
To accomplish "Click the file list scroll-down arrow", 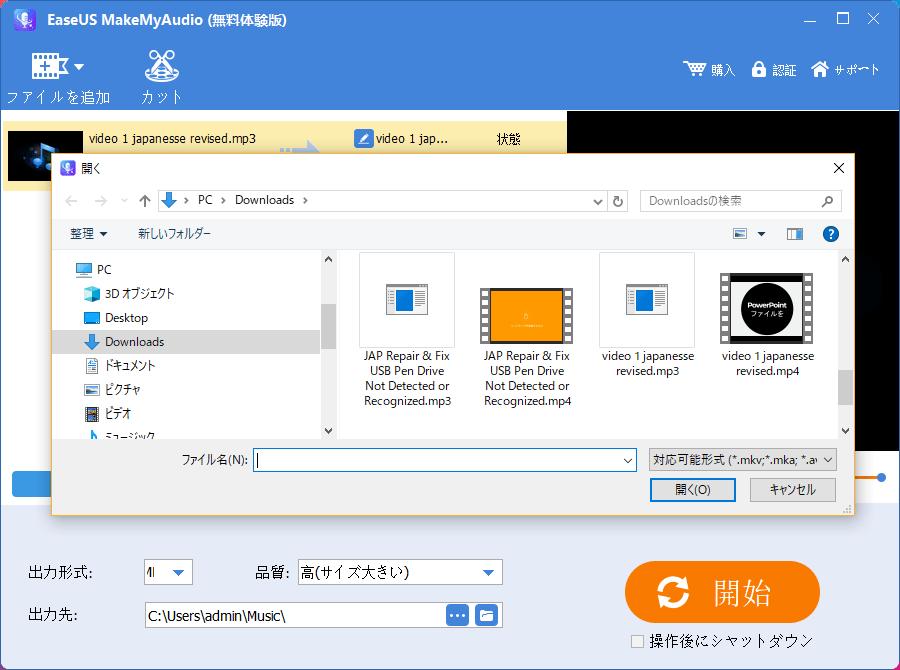I will (845, 431).
